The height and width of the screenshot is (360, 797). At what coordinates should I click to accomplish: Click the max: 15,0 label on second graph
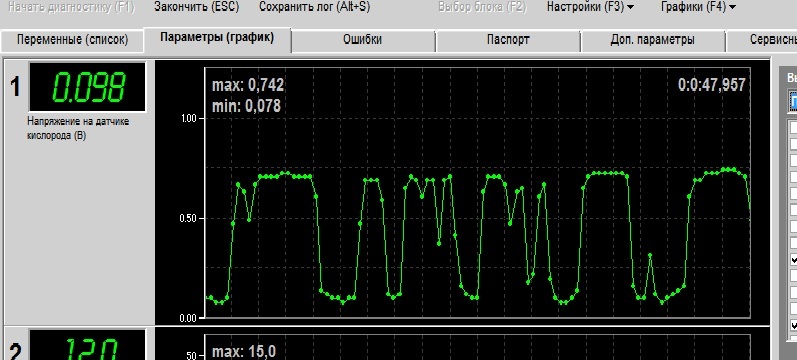(243, 351)
